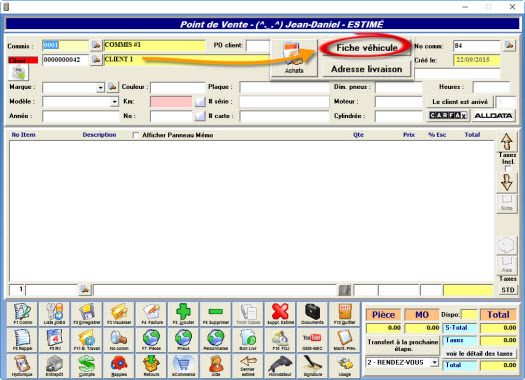This screenshot has height=380, width=525.
Task: Open the Personnalisé globe icon
Action: point(216,340)
